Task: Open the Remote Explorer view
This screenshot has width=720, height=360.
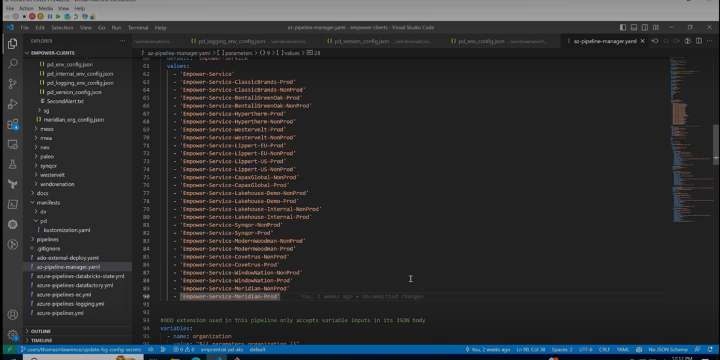Action: [12, 145]
